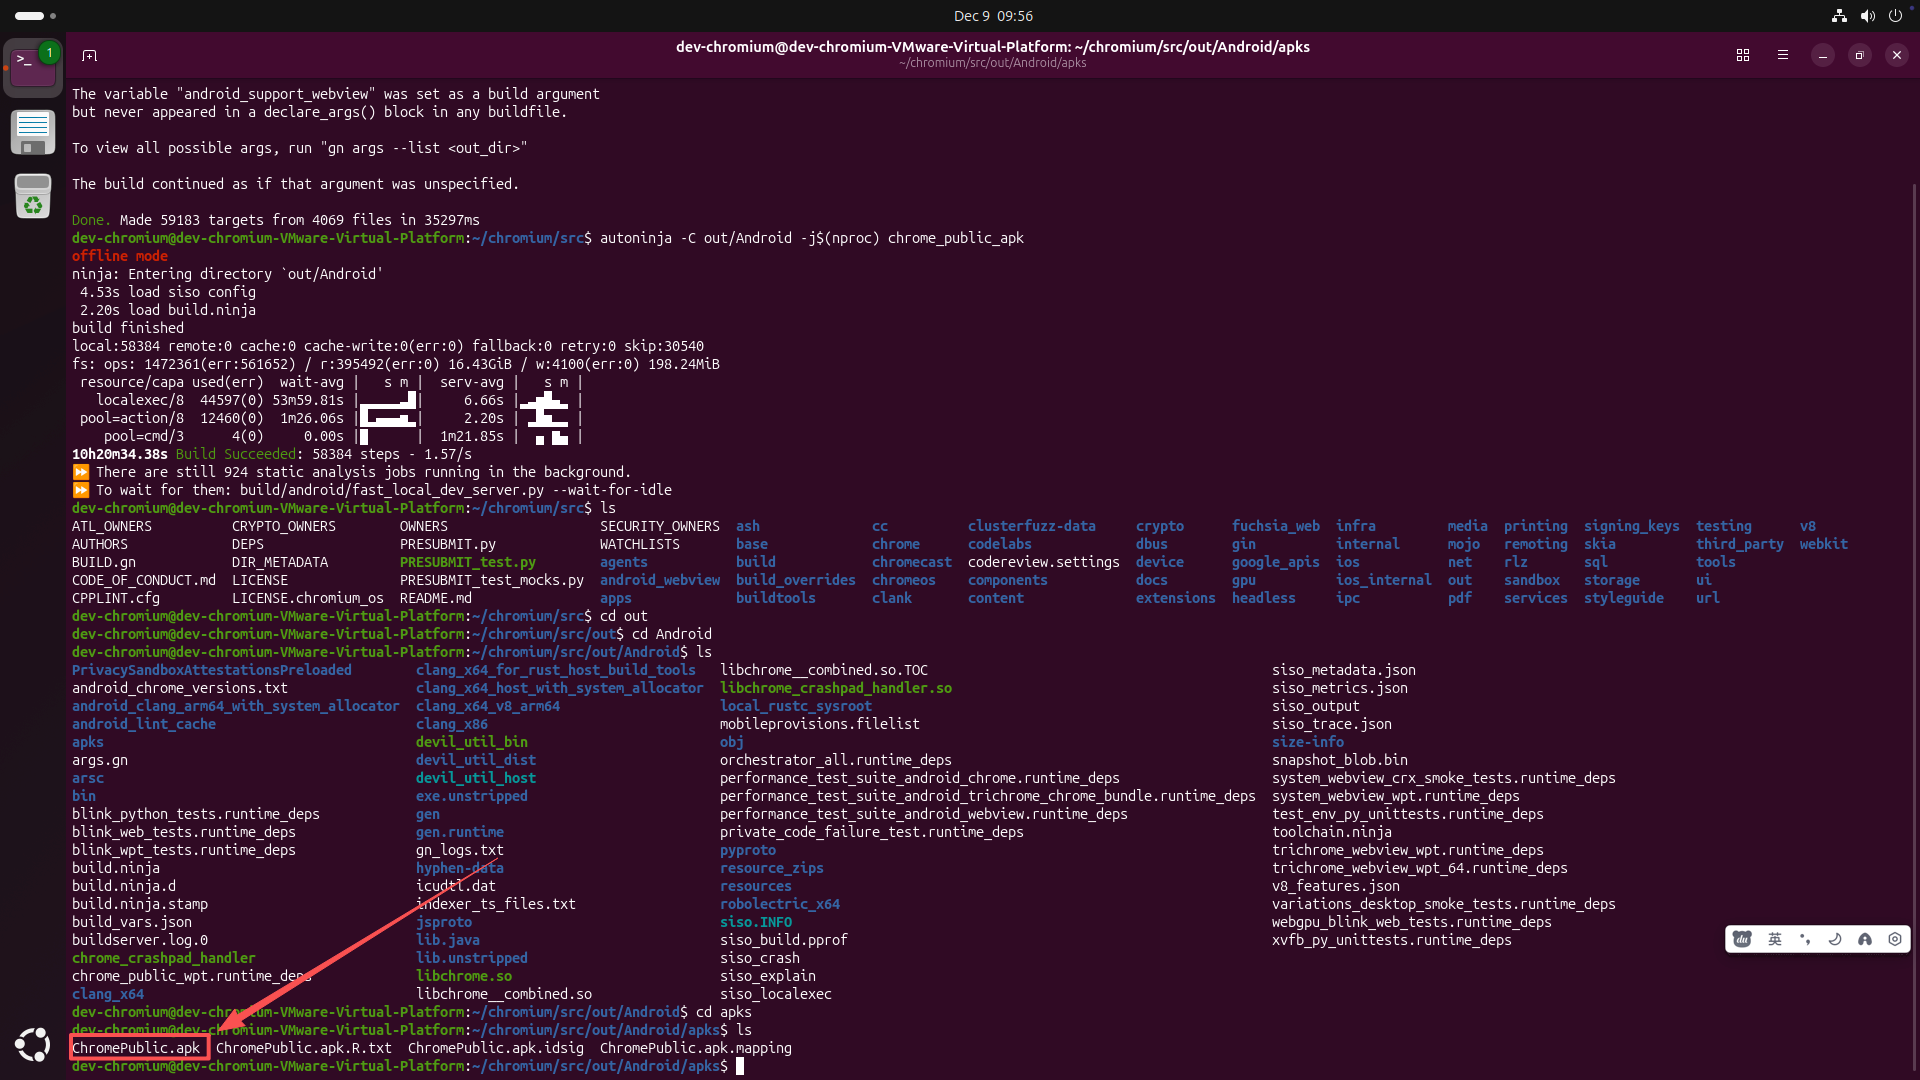Open the text editor dock icon

(x=32, y=132)
